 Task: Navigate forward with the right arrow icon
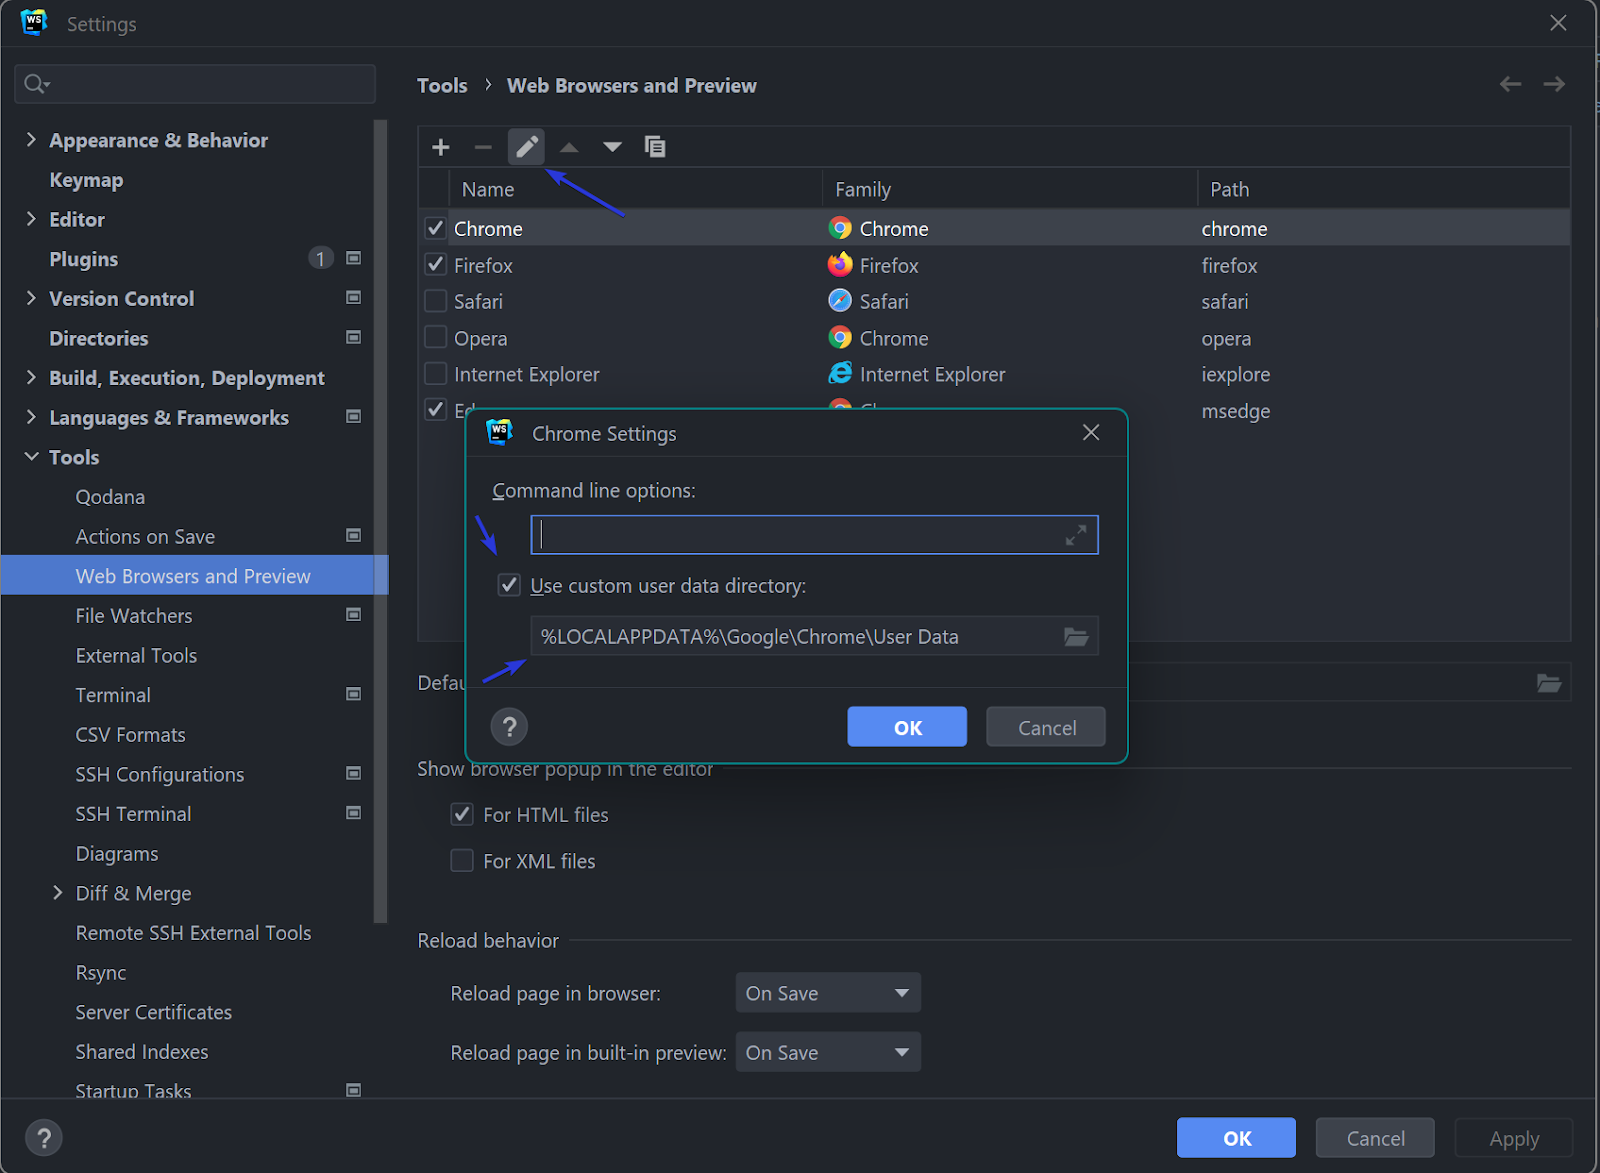(1554, 84)
